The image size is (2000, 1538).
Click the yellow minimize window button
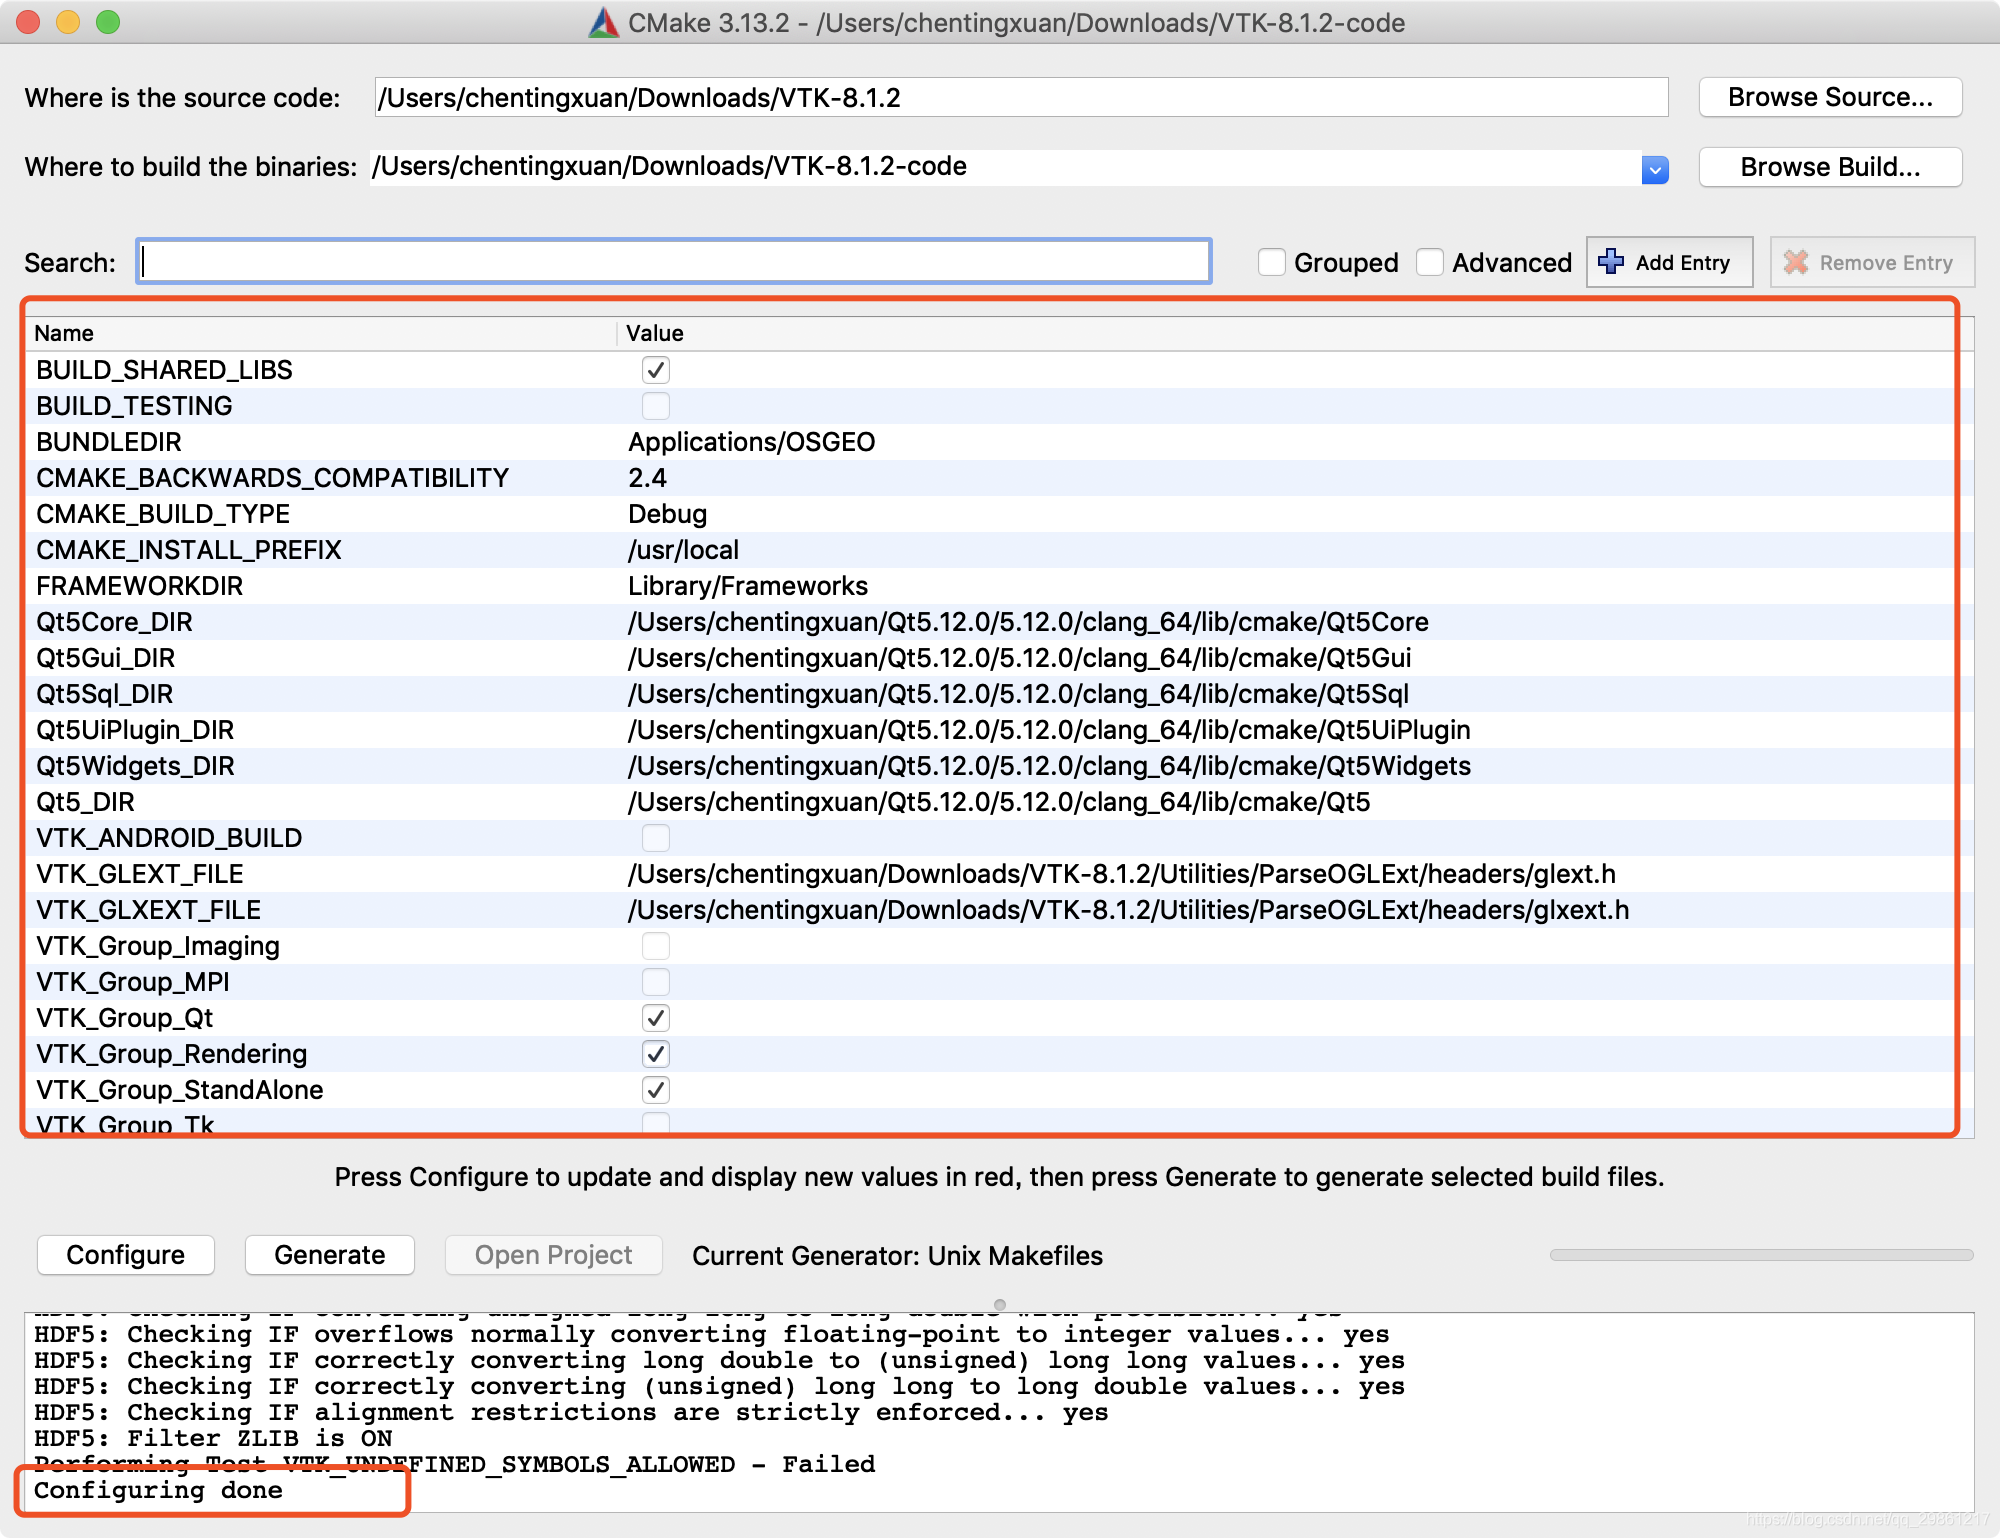point(68,22)
